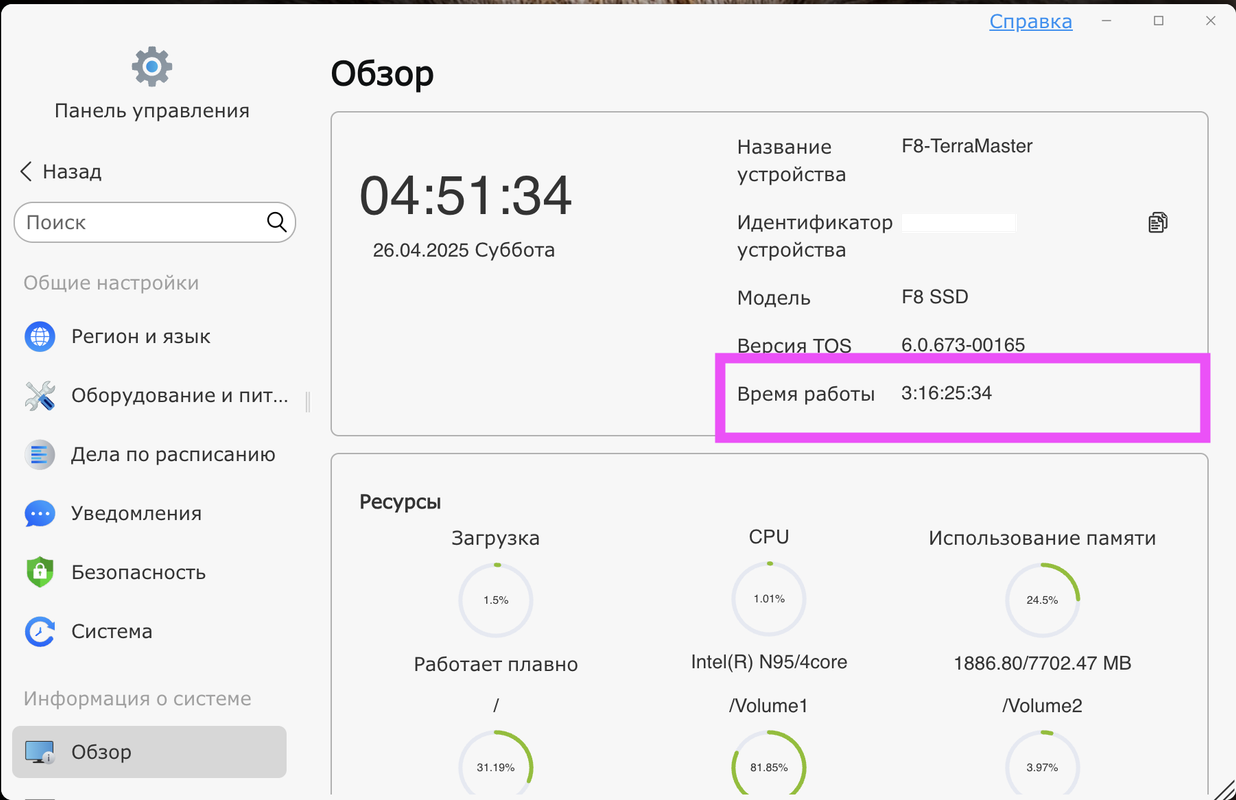
Task: Click the back chevron next to Назад
Action: 26,171
